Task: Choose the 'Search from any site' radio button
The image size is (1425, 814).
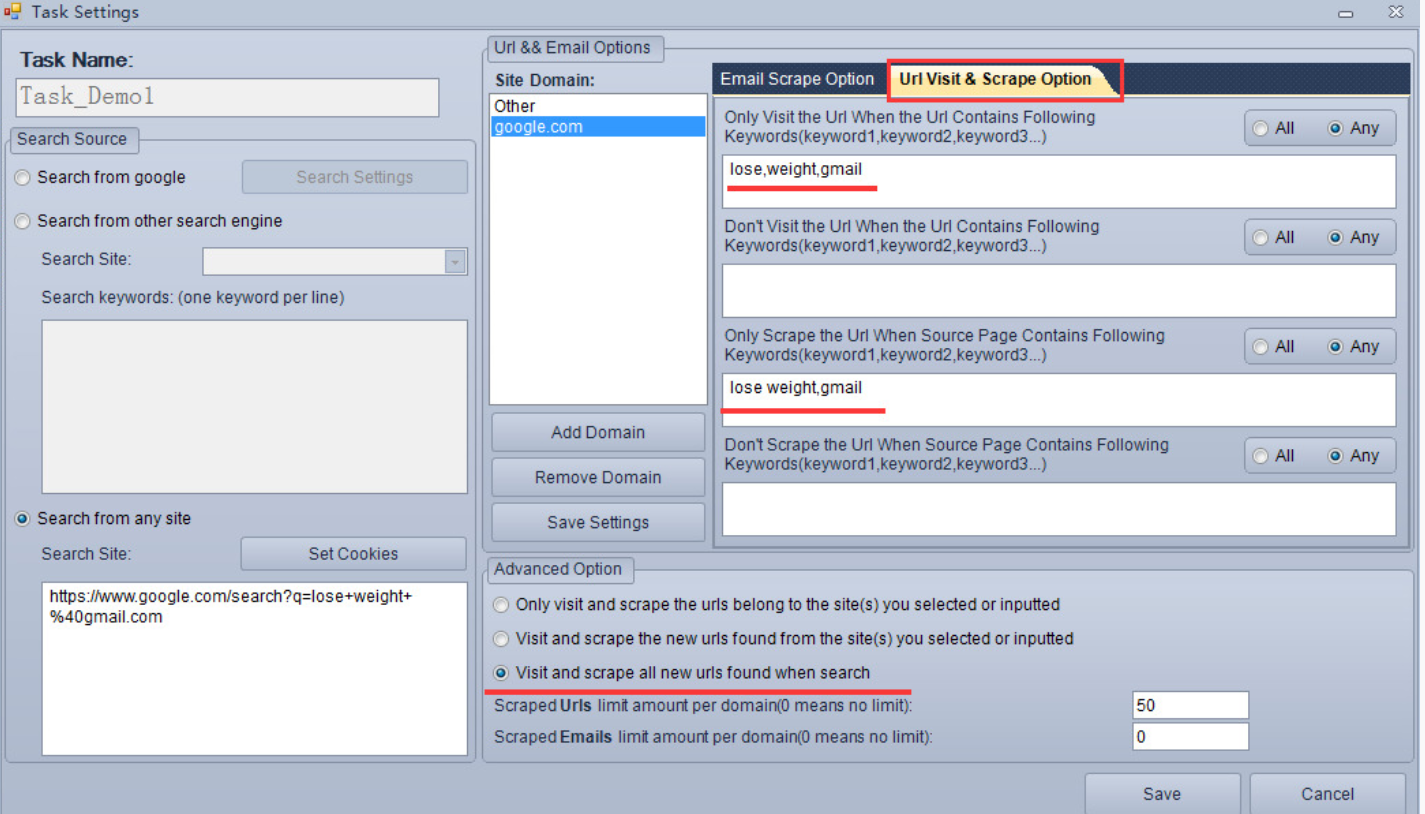Action: pos(23,519)
